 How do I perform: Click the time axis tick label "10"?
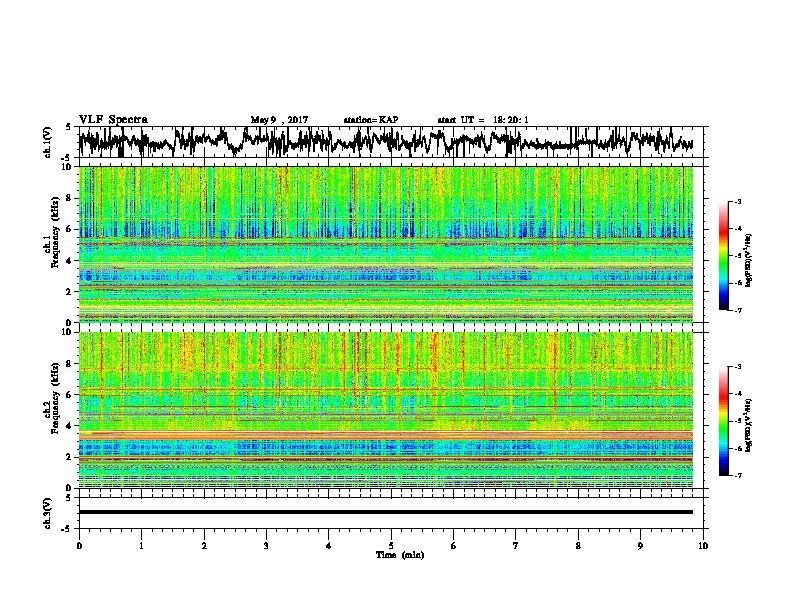point(703,546)
